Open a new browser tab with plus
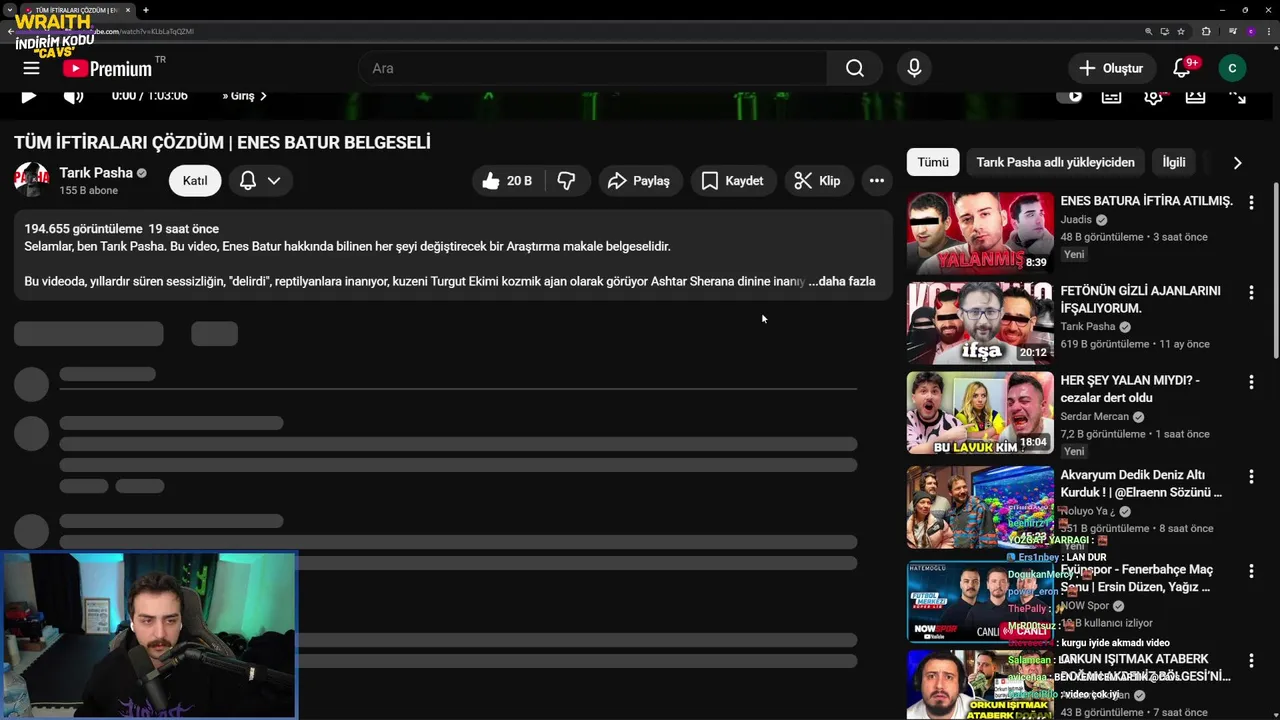Screen dimensions: 1280x720 (146, 10)
